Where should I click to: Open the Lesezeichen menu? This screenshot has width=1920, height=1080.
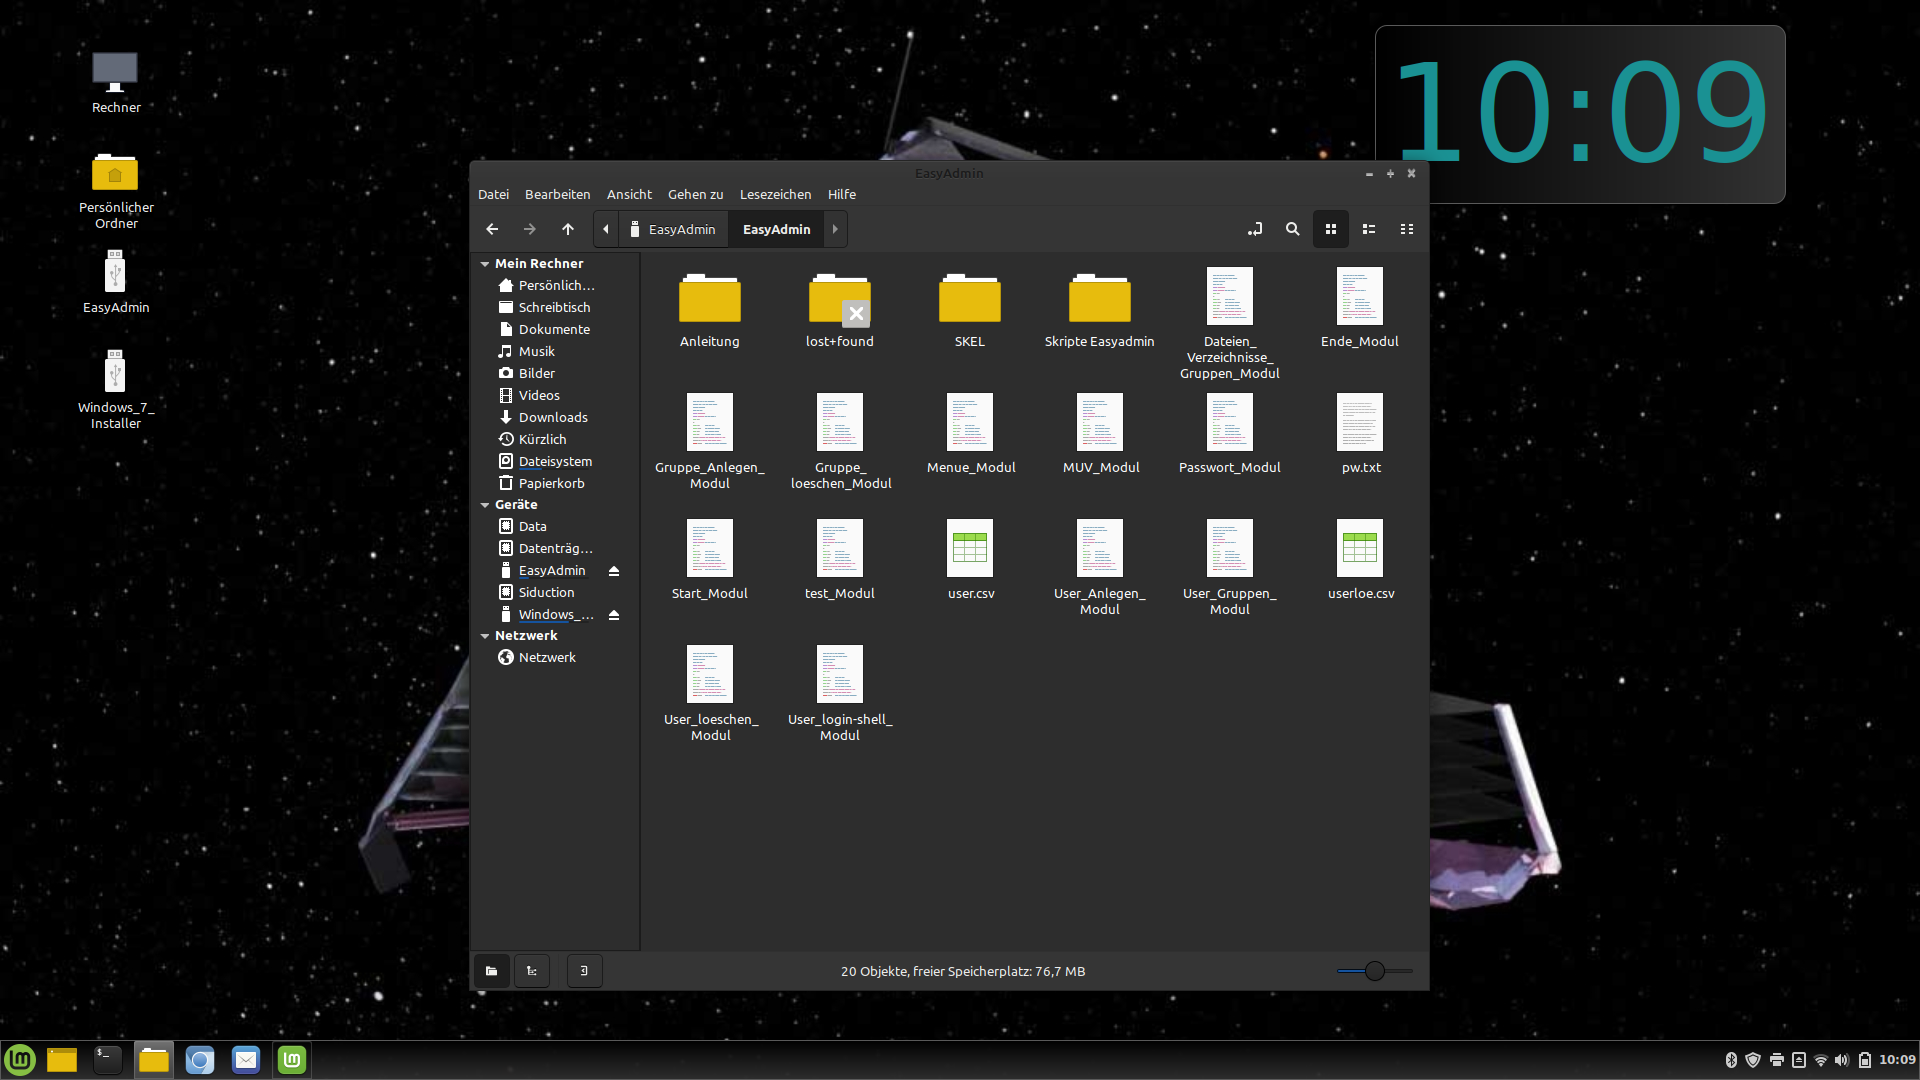coord(775,194)
